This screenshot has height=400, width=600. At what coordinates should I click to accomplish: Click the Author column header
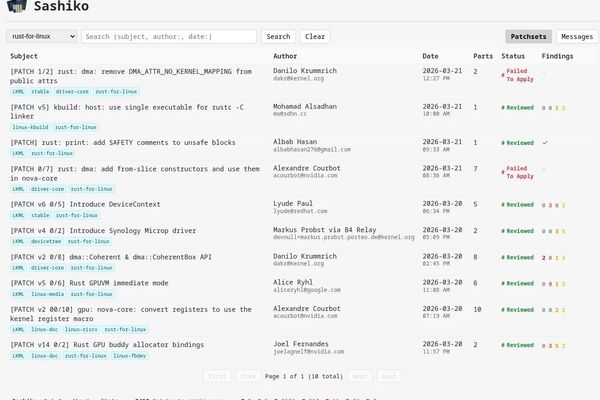(285, 56)
